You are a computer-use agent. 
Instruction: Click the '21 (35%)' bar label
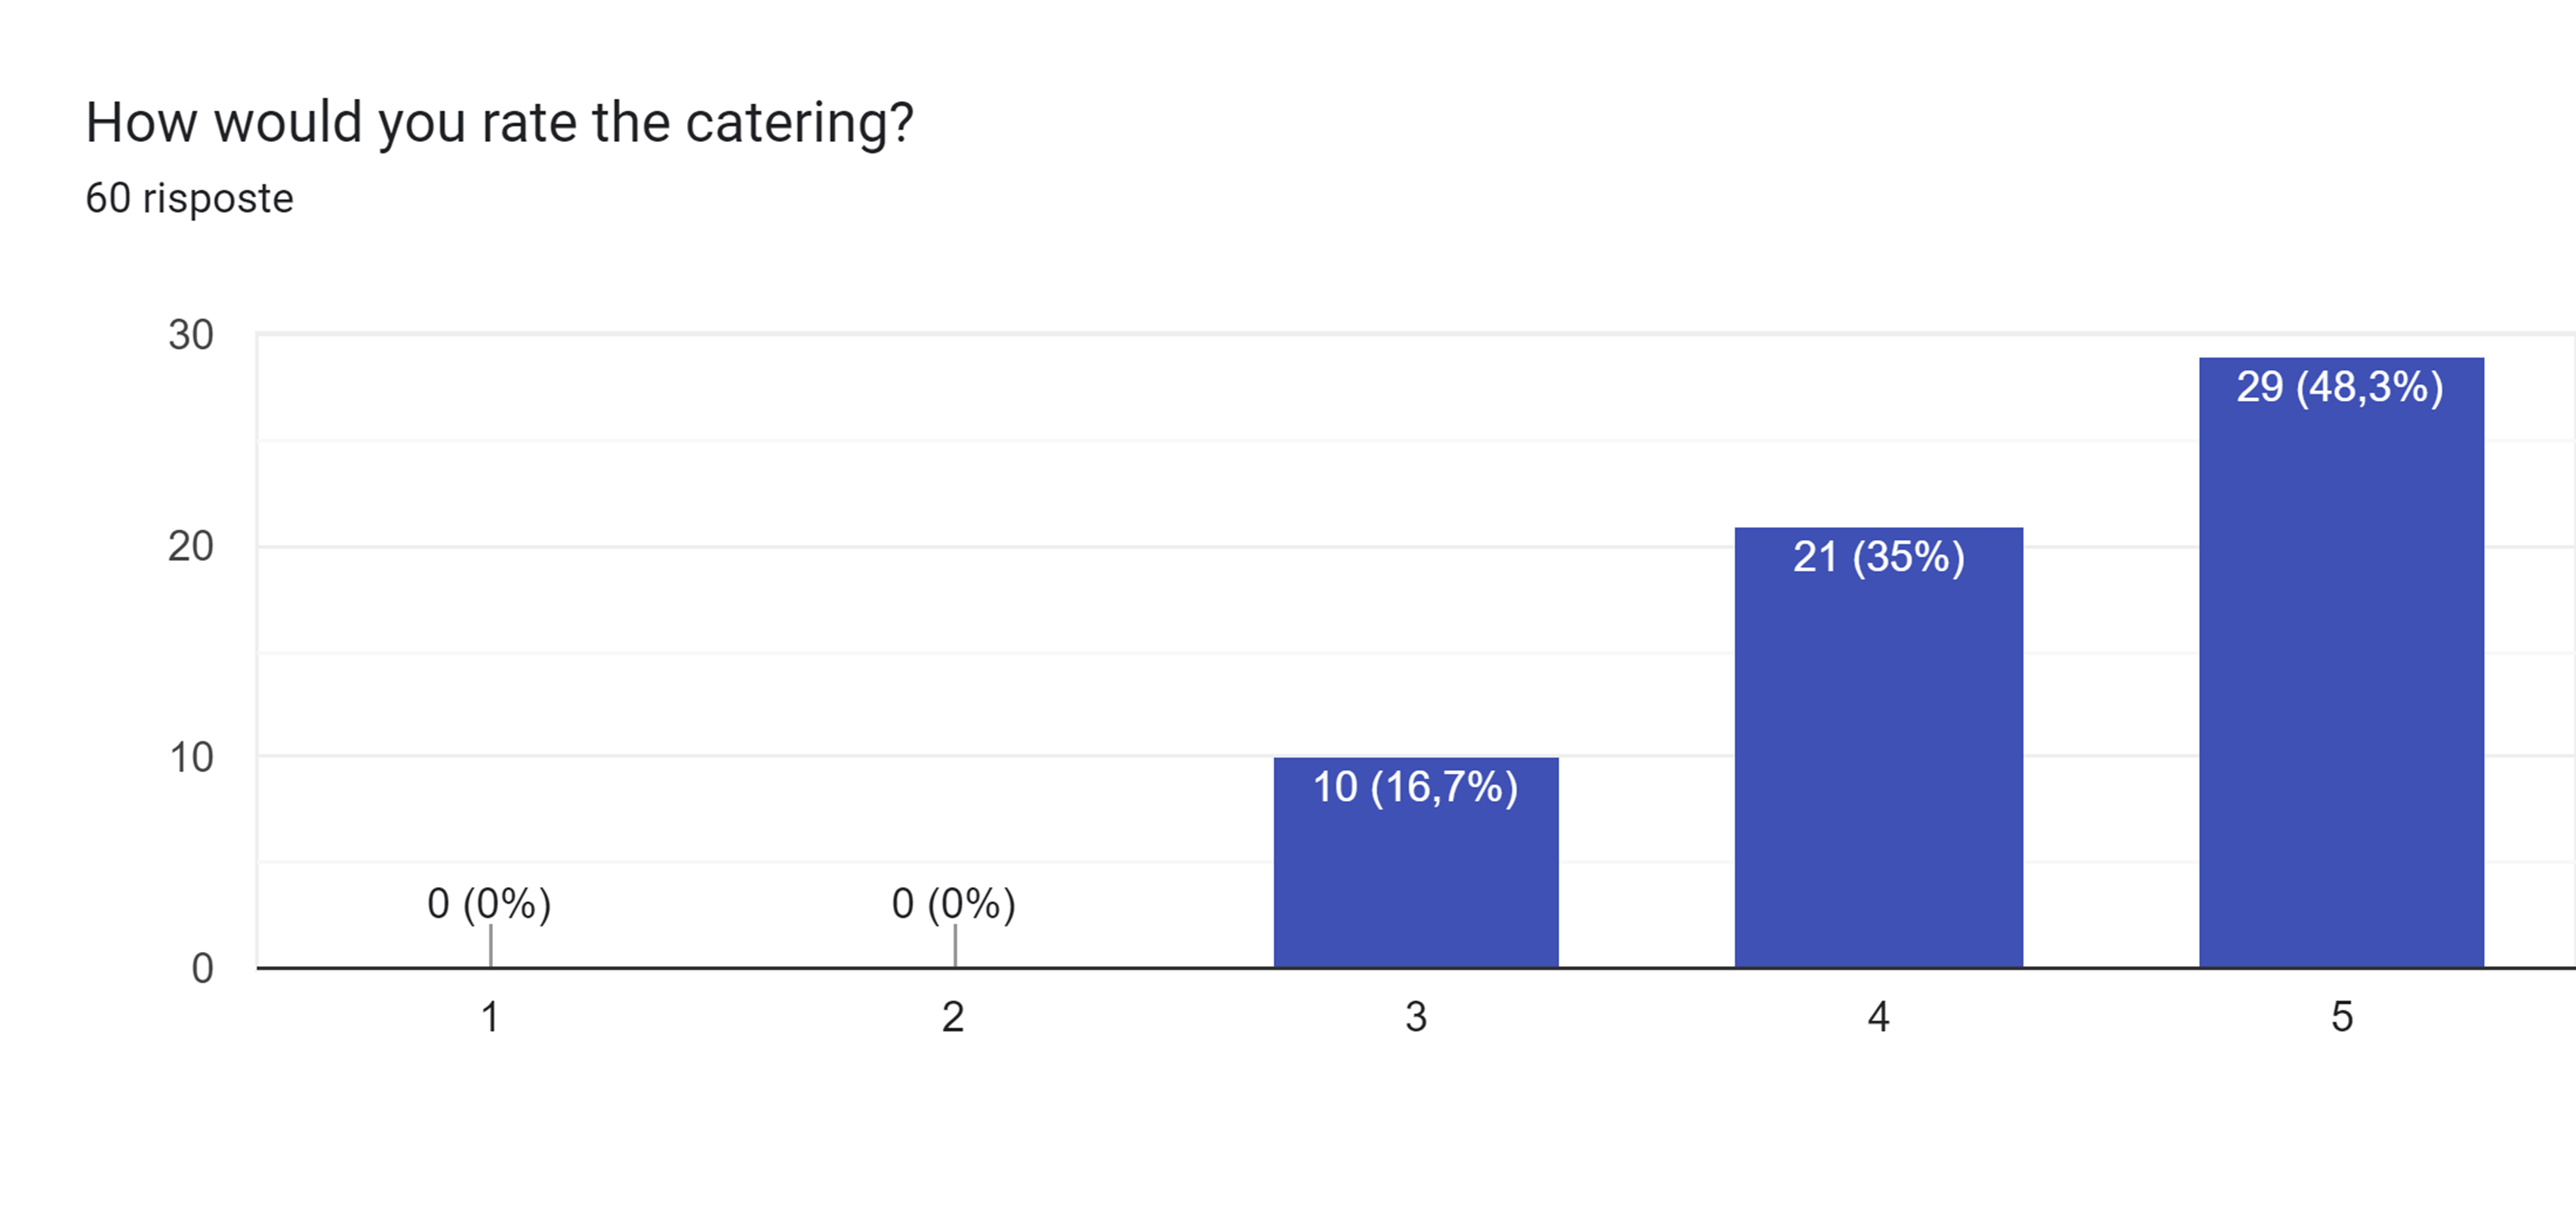pyautogui.click(x=1878, y=557)
